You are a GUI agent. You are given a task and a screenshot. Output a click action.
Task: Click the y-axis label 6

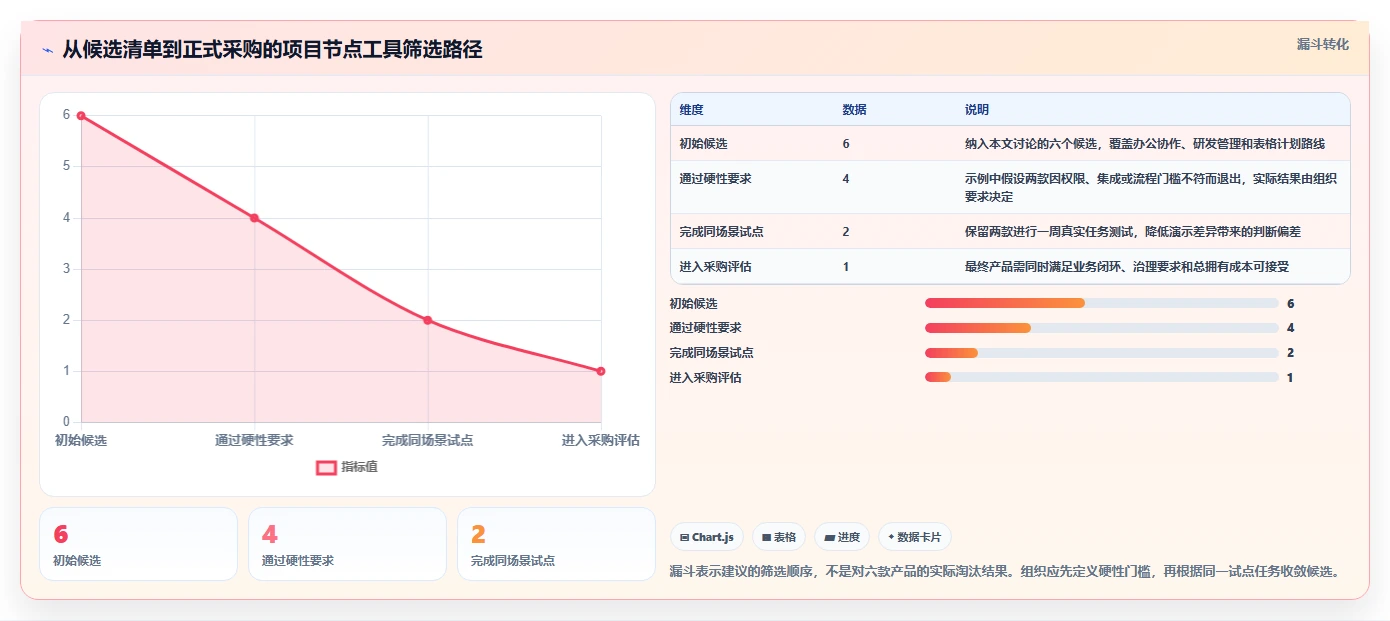pyautogui.click(x=66, y=115)
